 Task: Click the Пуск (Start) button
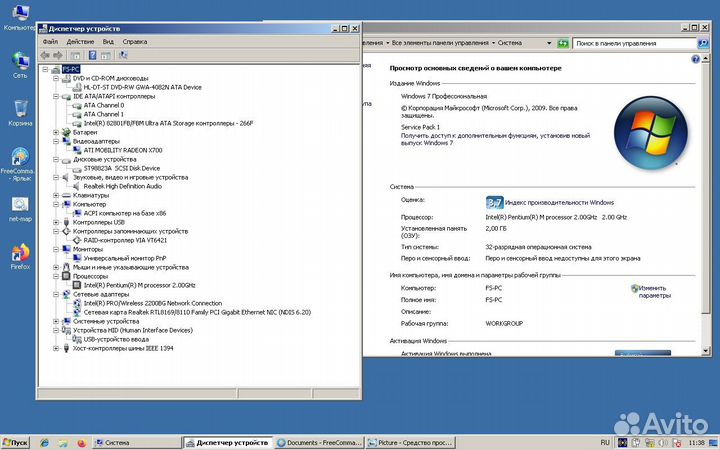point(15,442)
